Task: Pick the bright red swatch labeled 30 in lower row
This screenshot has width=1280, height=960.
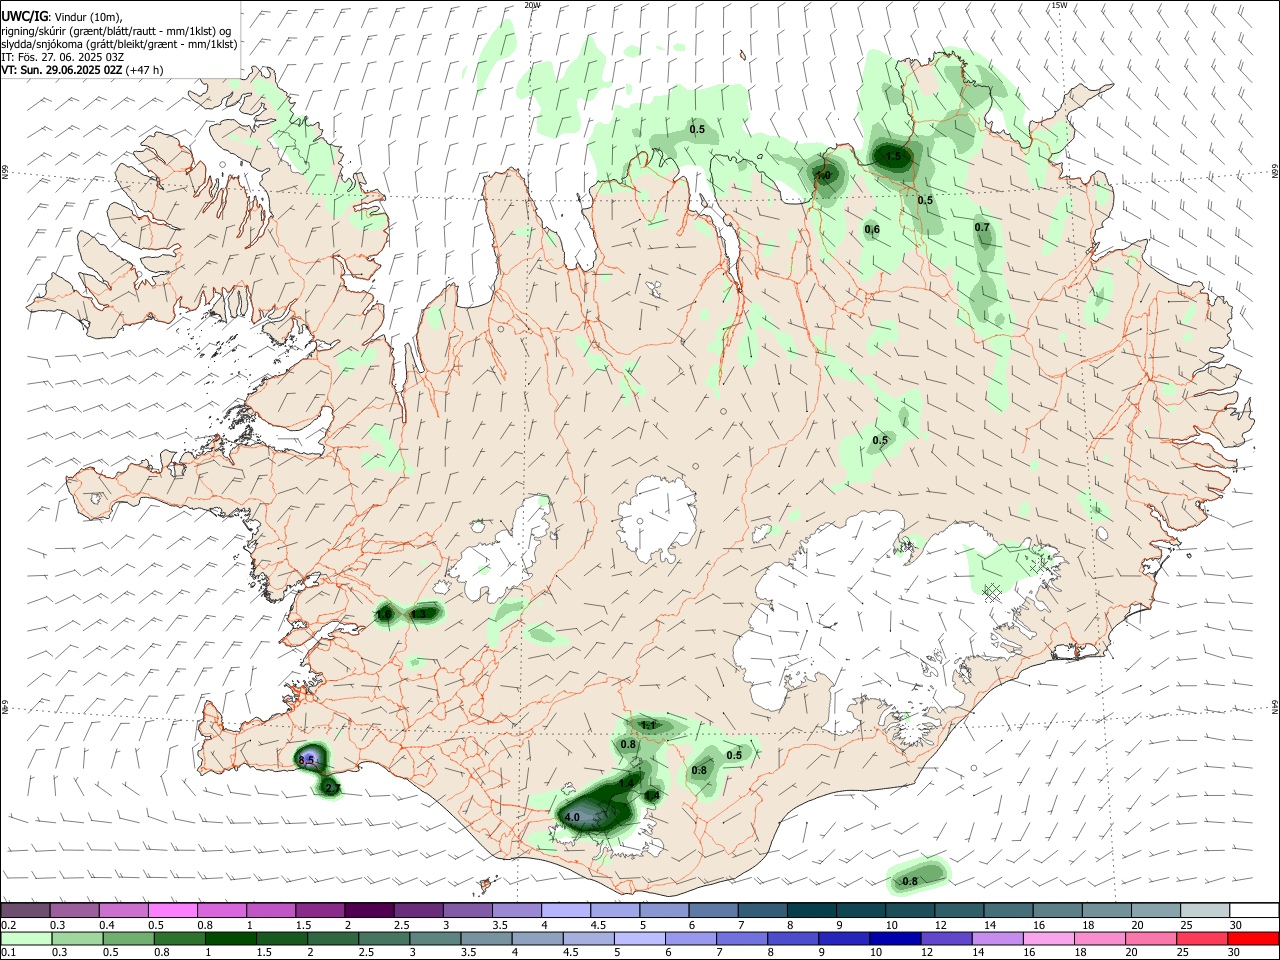Action: click(x=1252, y=938)
